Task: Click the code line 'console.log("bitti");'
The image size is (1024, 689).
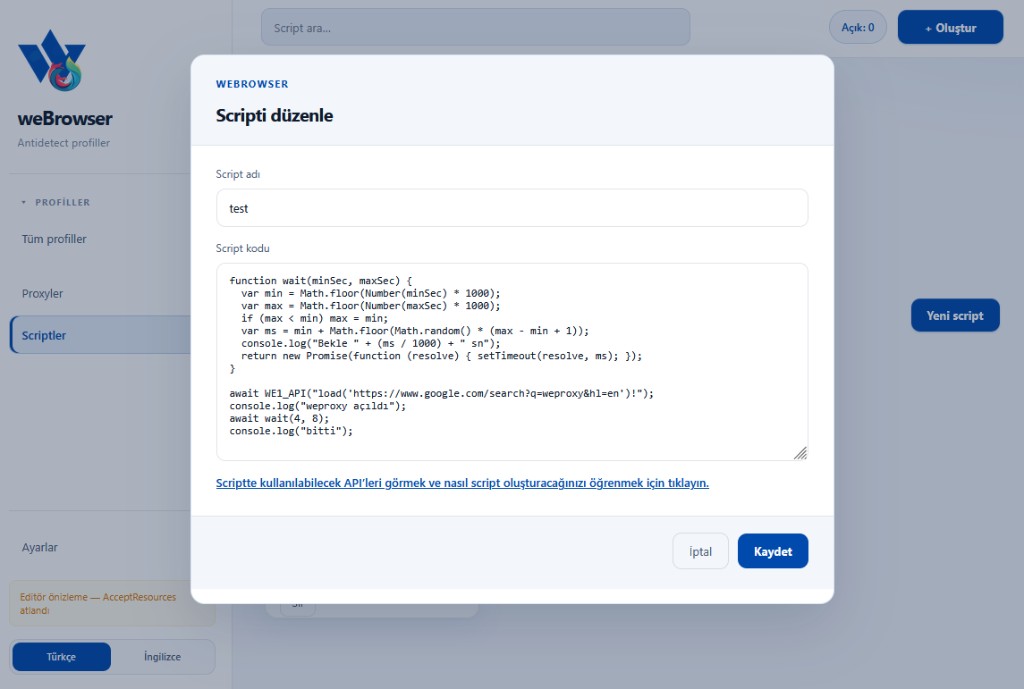Action: click(x=291, y=431)
